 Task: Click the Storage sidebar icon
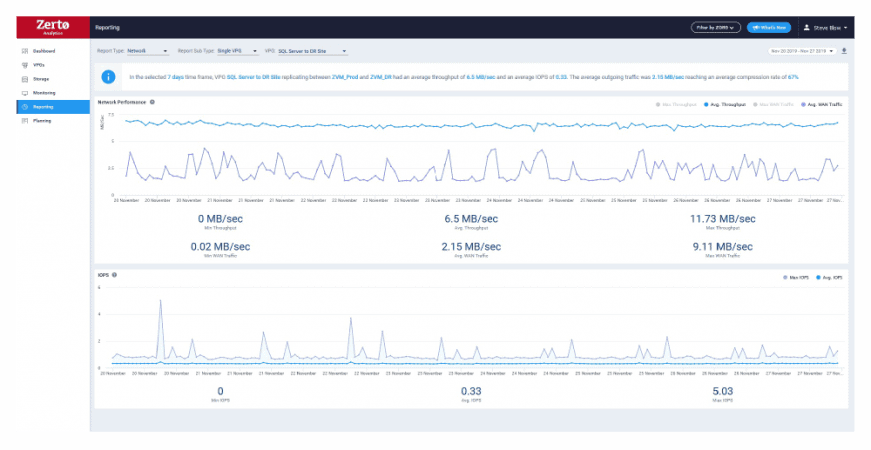coord(25,78)
